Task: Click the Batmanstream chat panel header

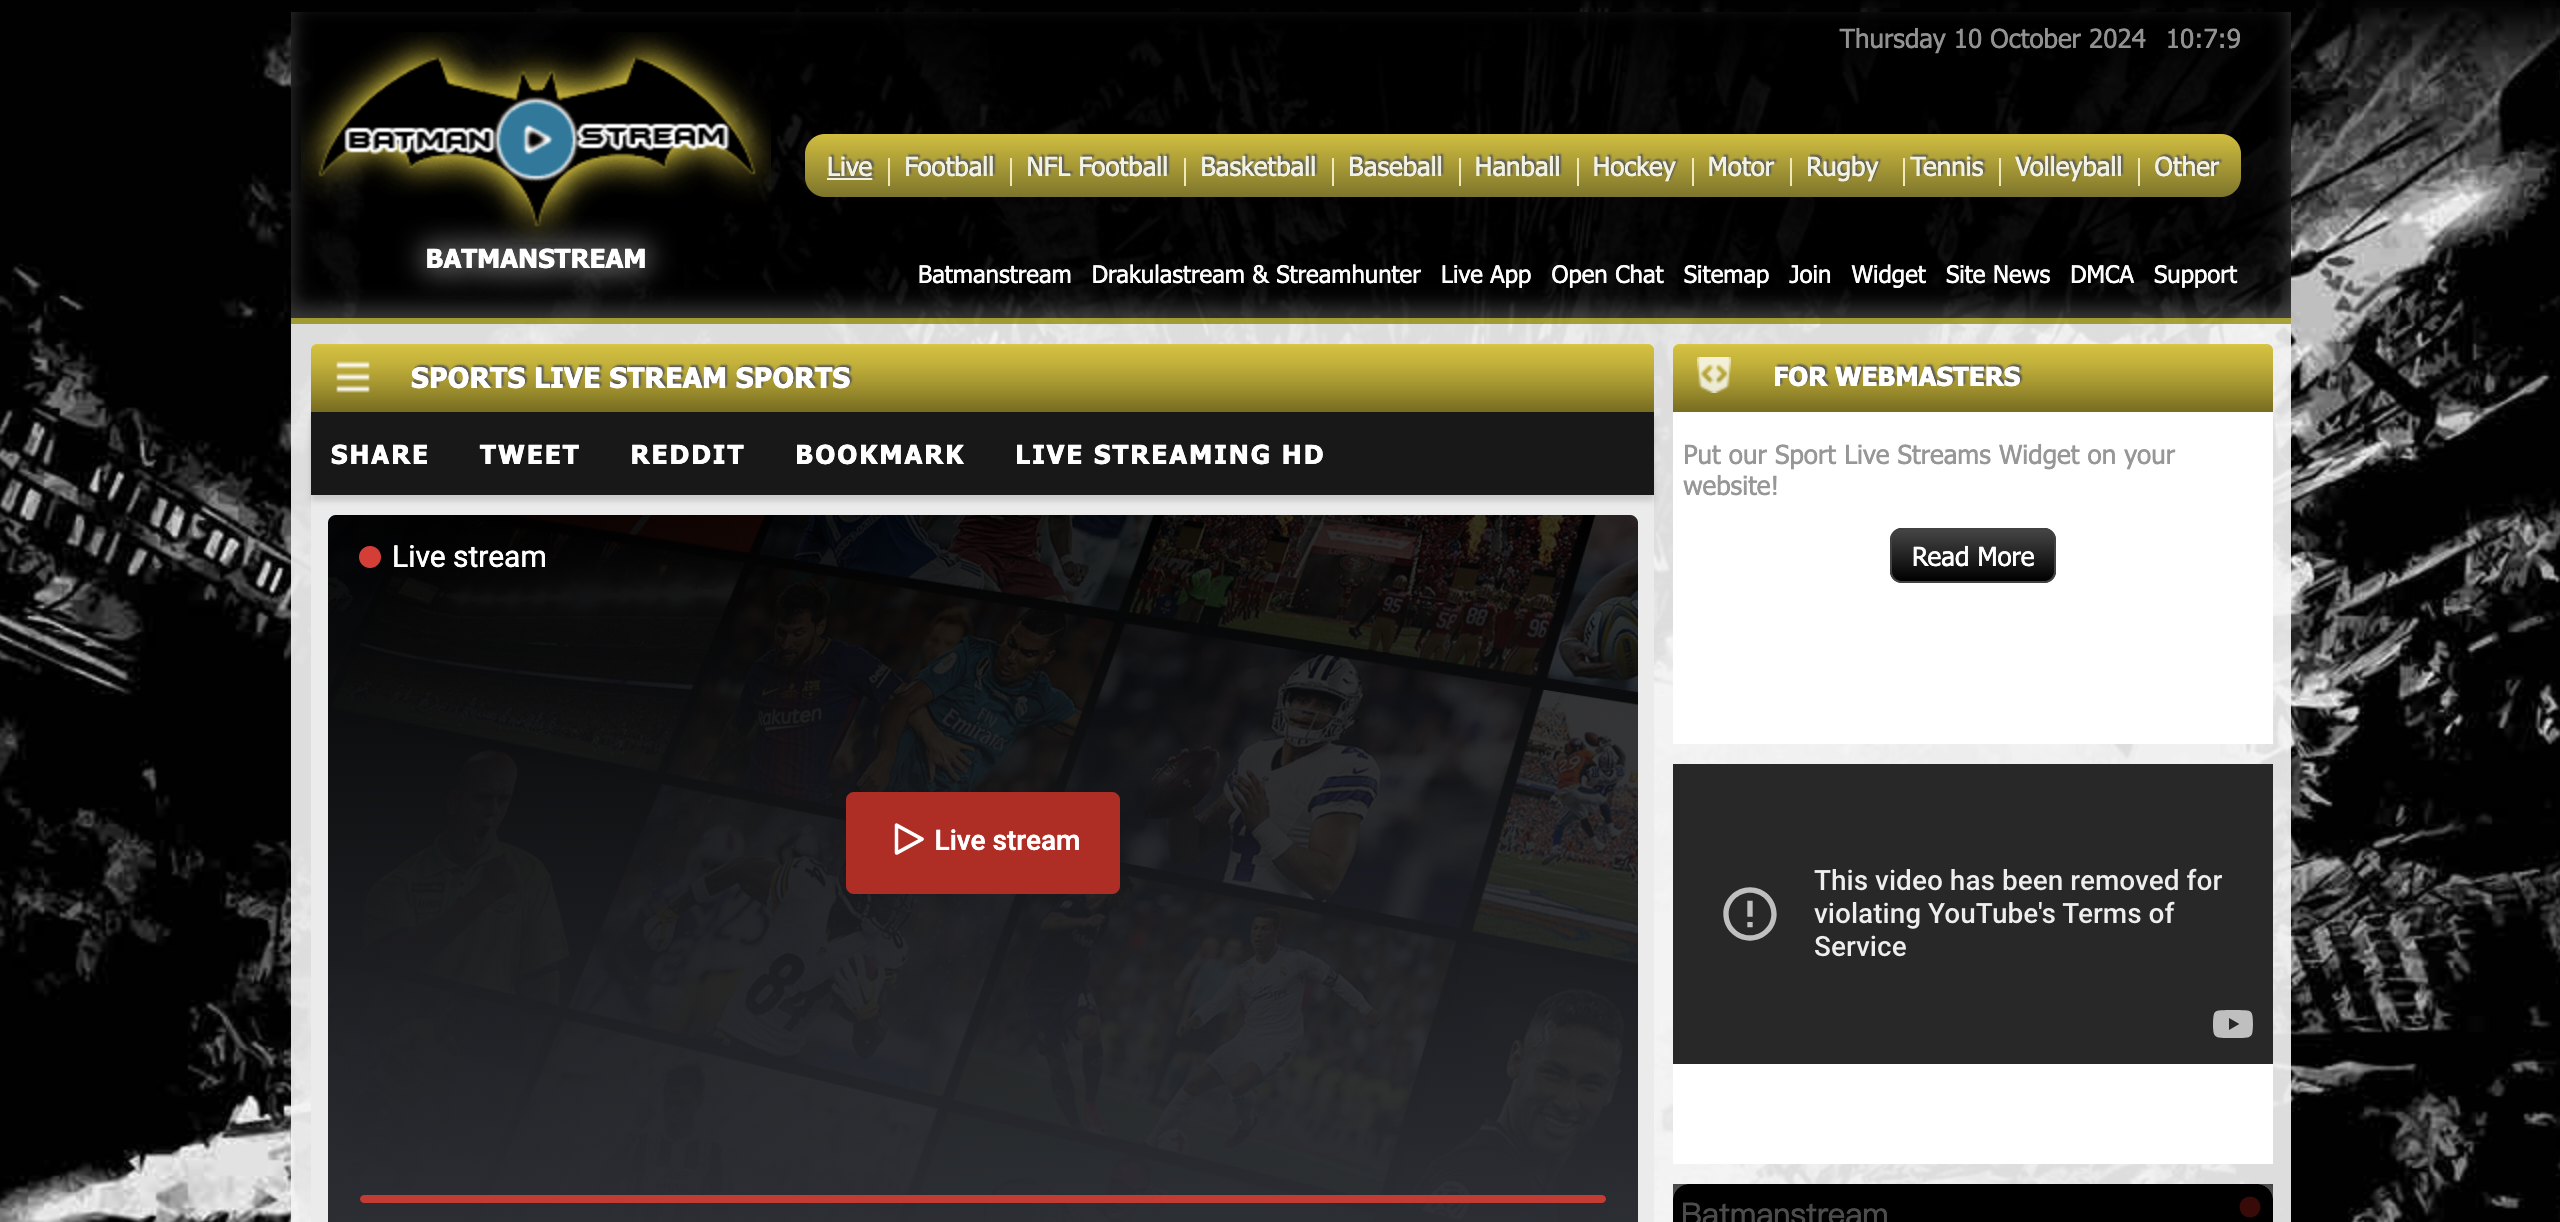Action: point(1972,1204)
